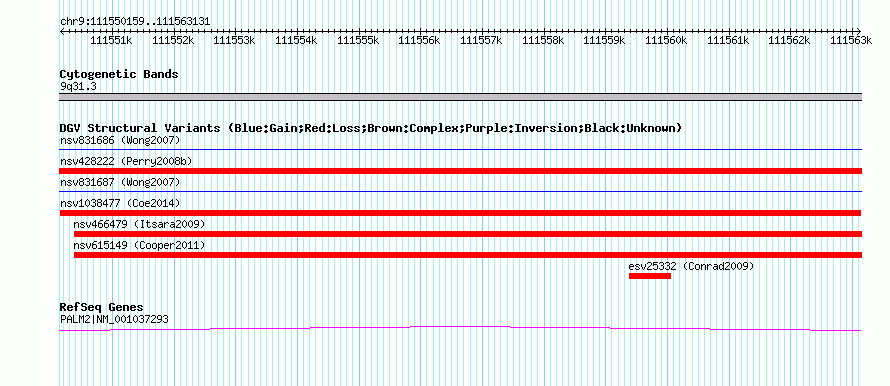Click the 111563k ruler position
Image resolution: width=890 pixels, height=386 pixels.
pyautogui.click(x=851, y=40)
